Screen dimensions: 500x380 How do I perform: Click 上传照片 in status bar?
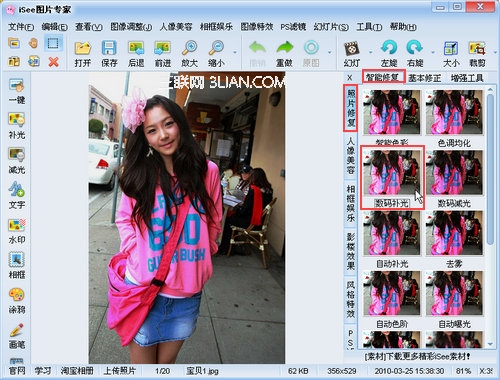pos(120,371)
